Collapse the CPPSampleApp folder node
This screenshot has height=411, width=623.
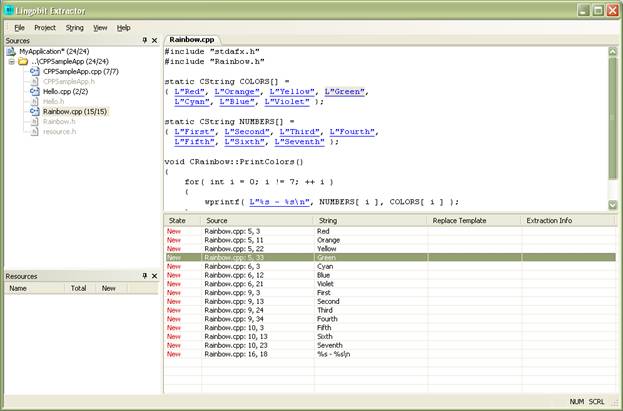point(11,62)
